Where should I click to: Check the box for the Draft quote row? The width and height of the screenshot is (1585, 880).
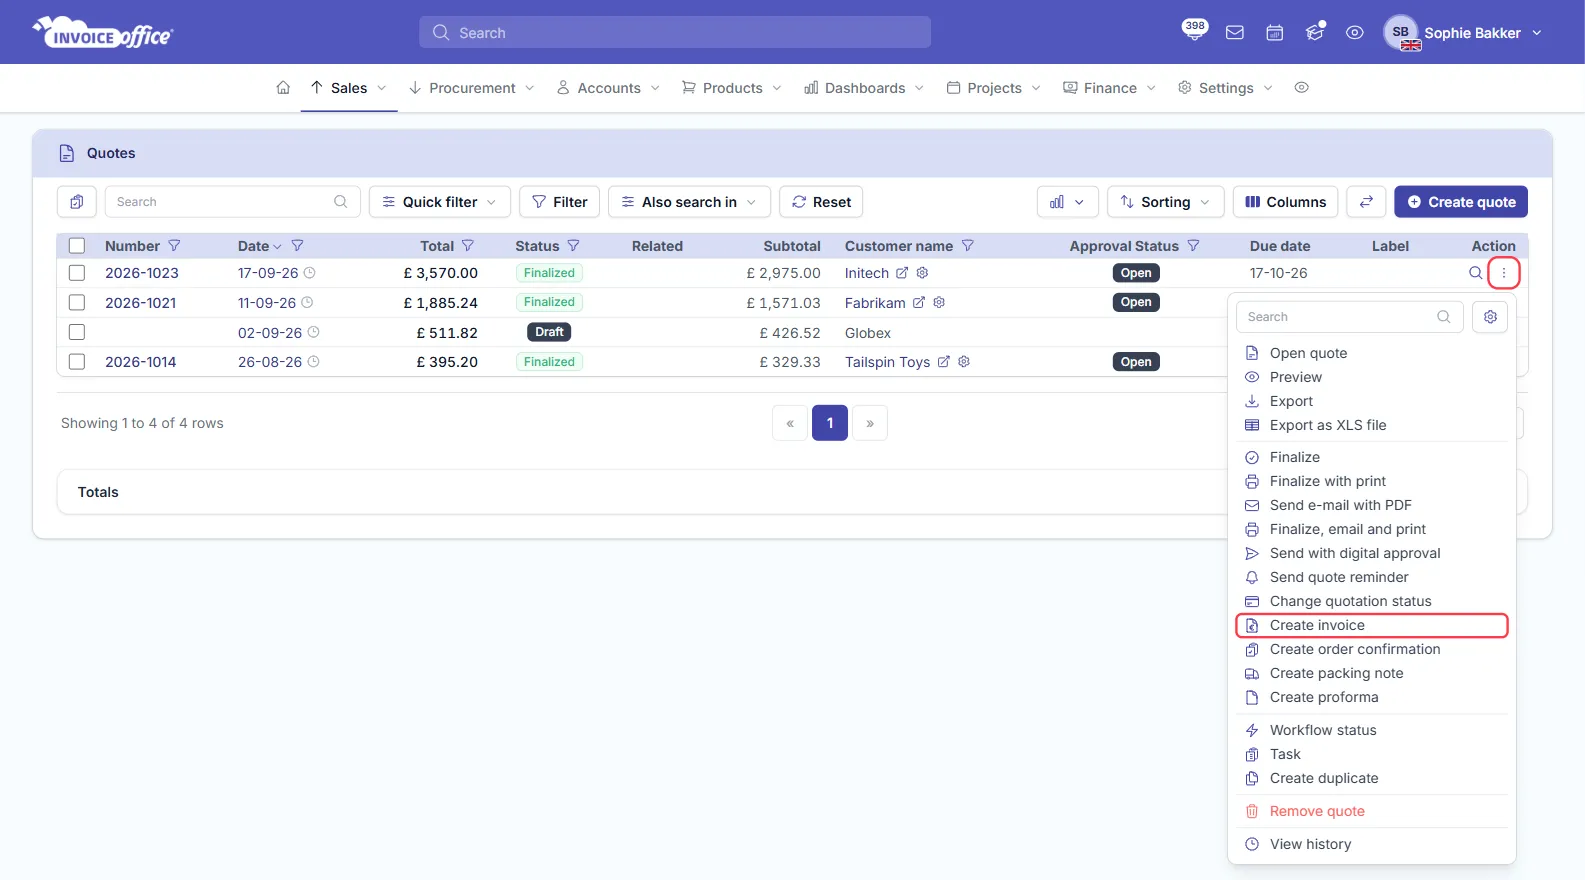tap(77, 332)
